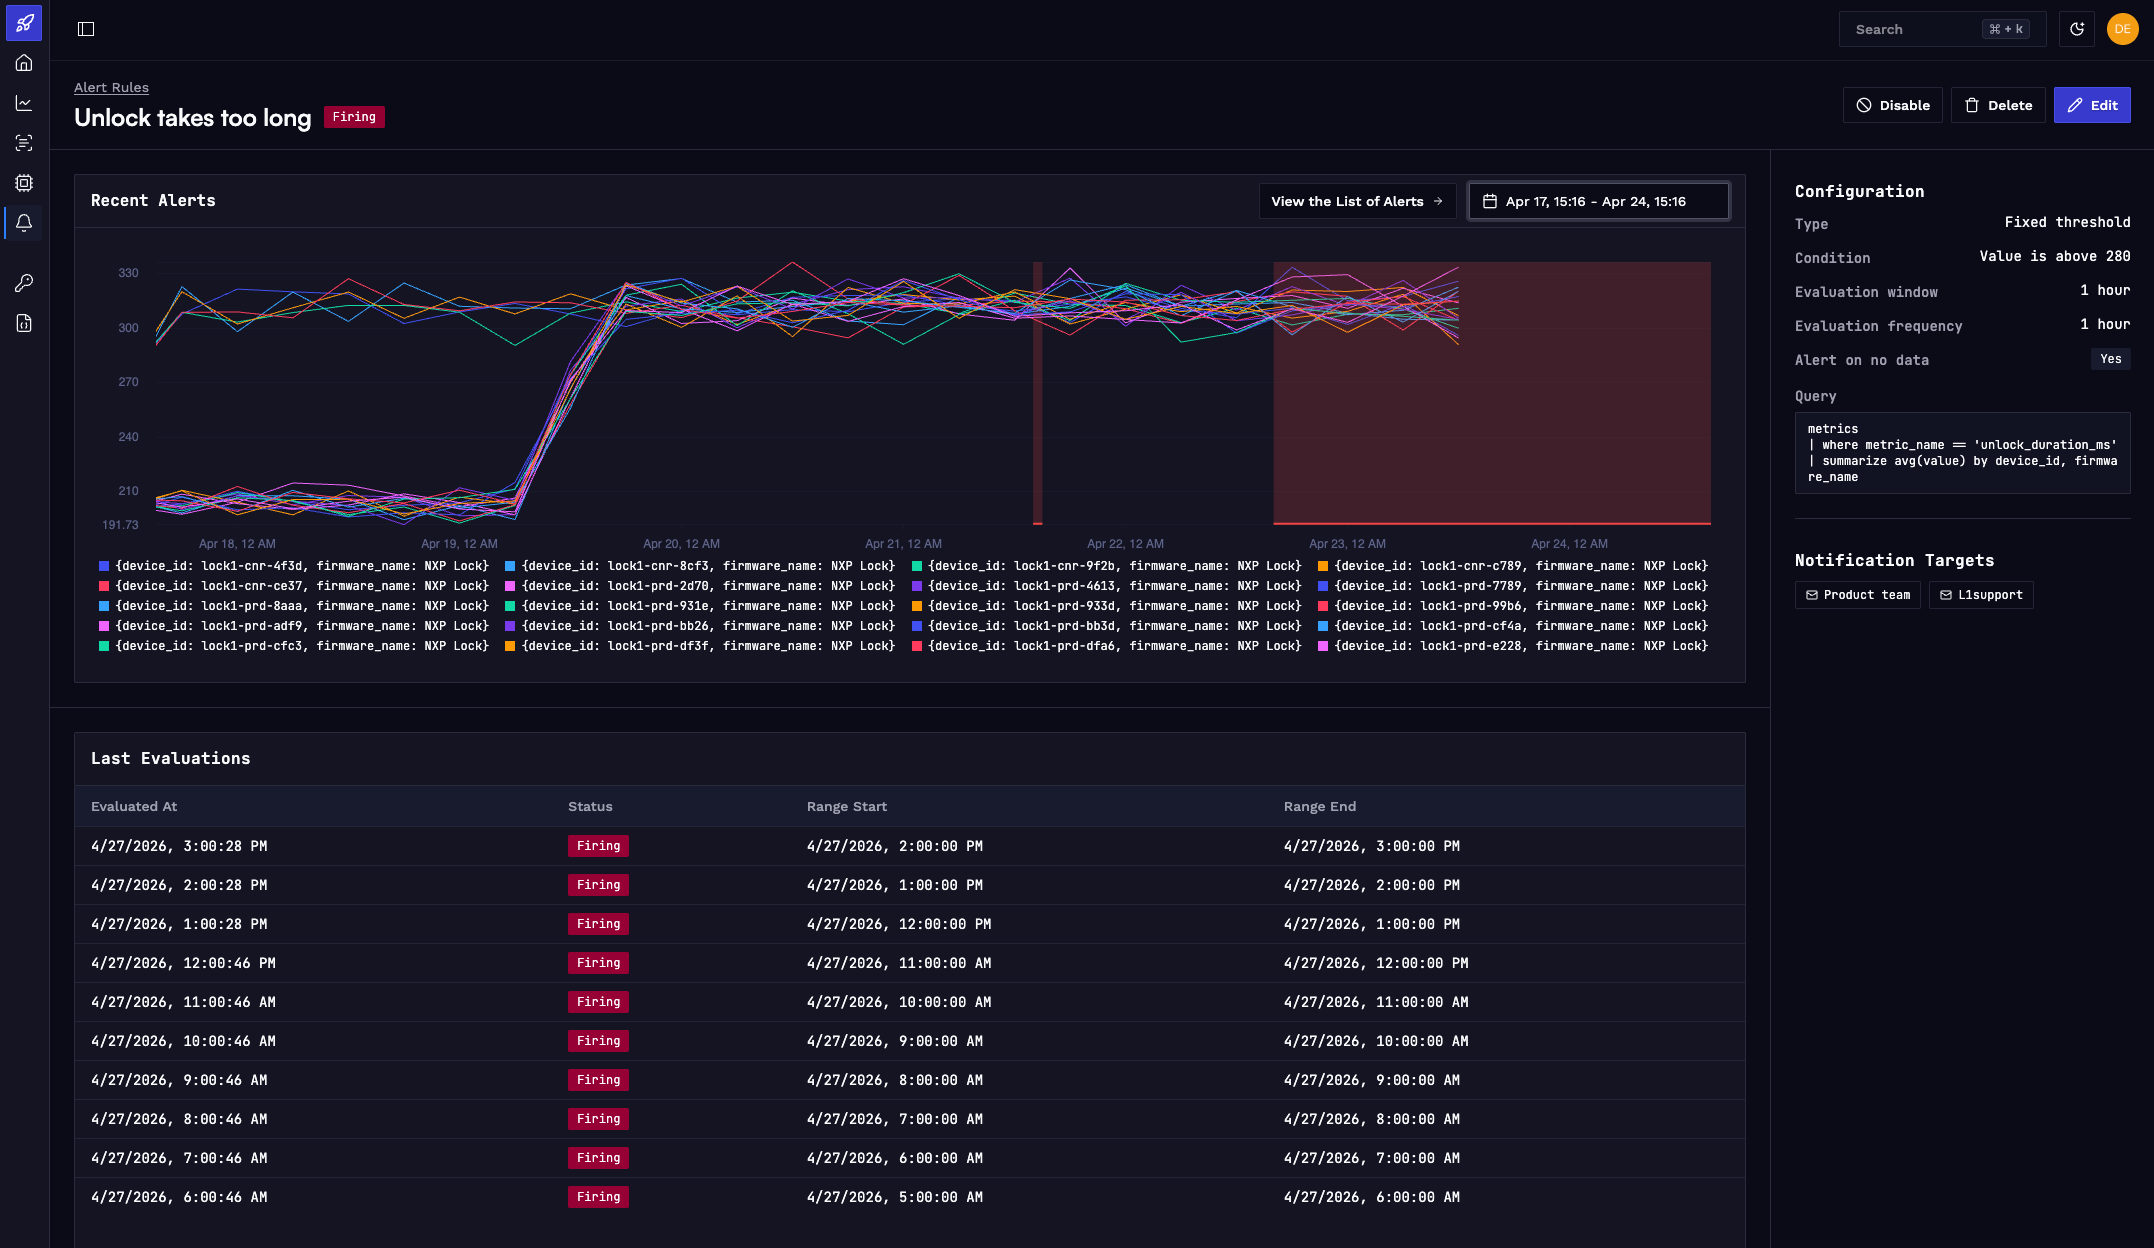Open the document icon in sidebar
Screen dimensions: 2154x1248
coord(24,323)
